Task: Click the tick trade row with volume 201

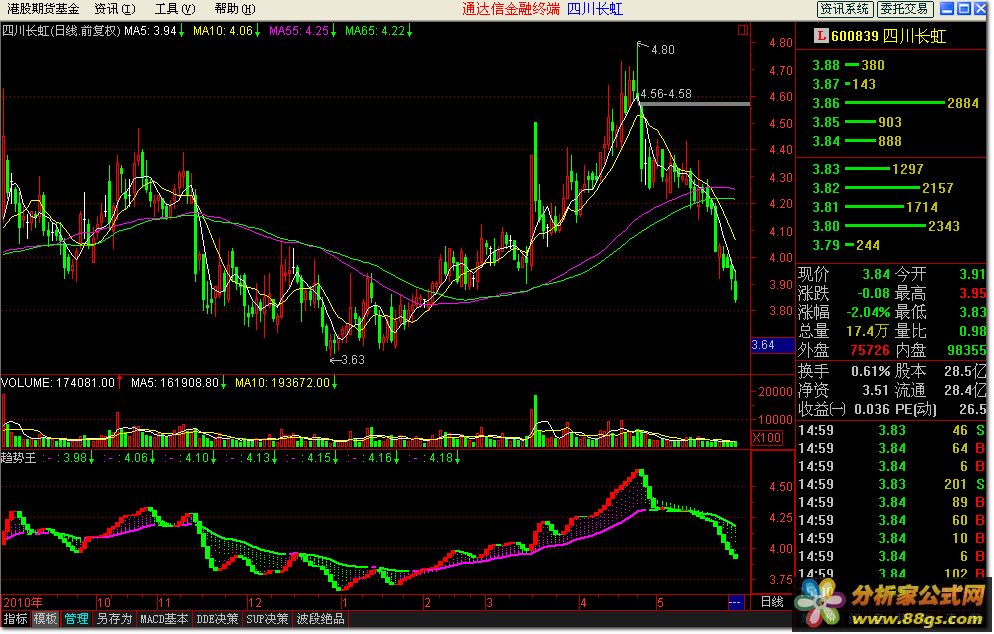Action: coord(891,484)
